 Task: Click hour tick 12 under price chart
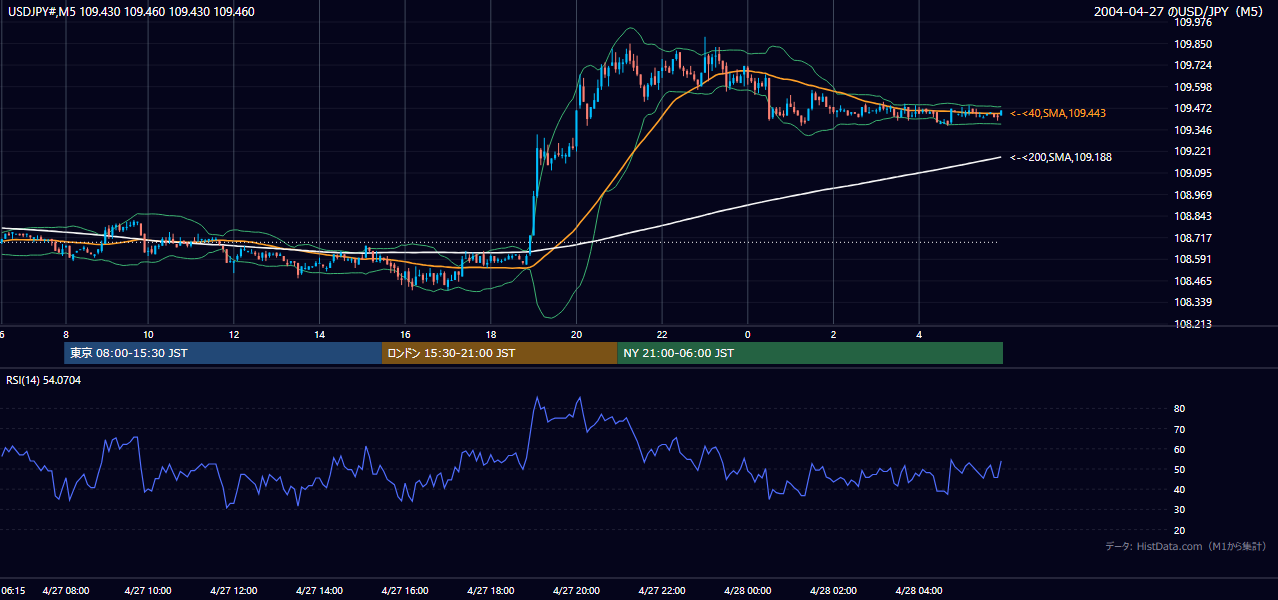point(233,334)
